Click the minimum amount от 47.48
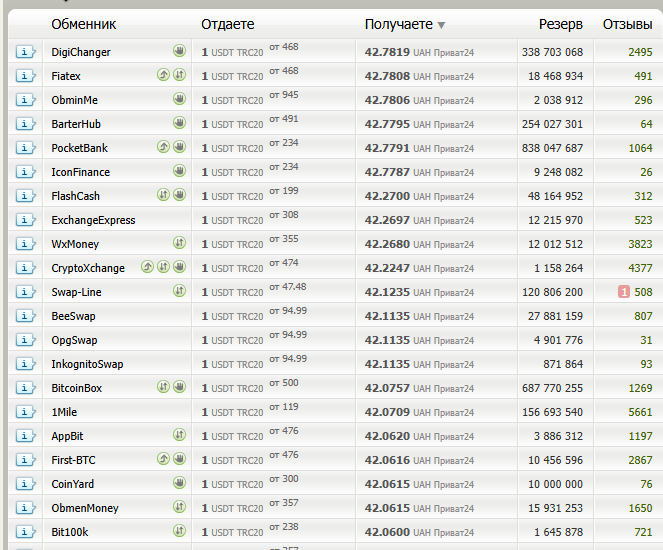The image size is (663, 550). pos(288,287)
